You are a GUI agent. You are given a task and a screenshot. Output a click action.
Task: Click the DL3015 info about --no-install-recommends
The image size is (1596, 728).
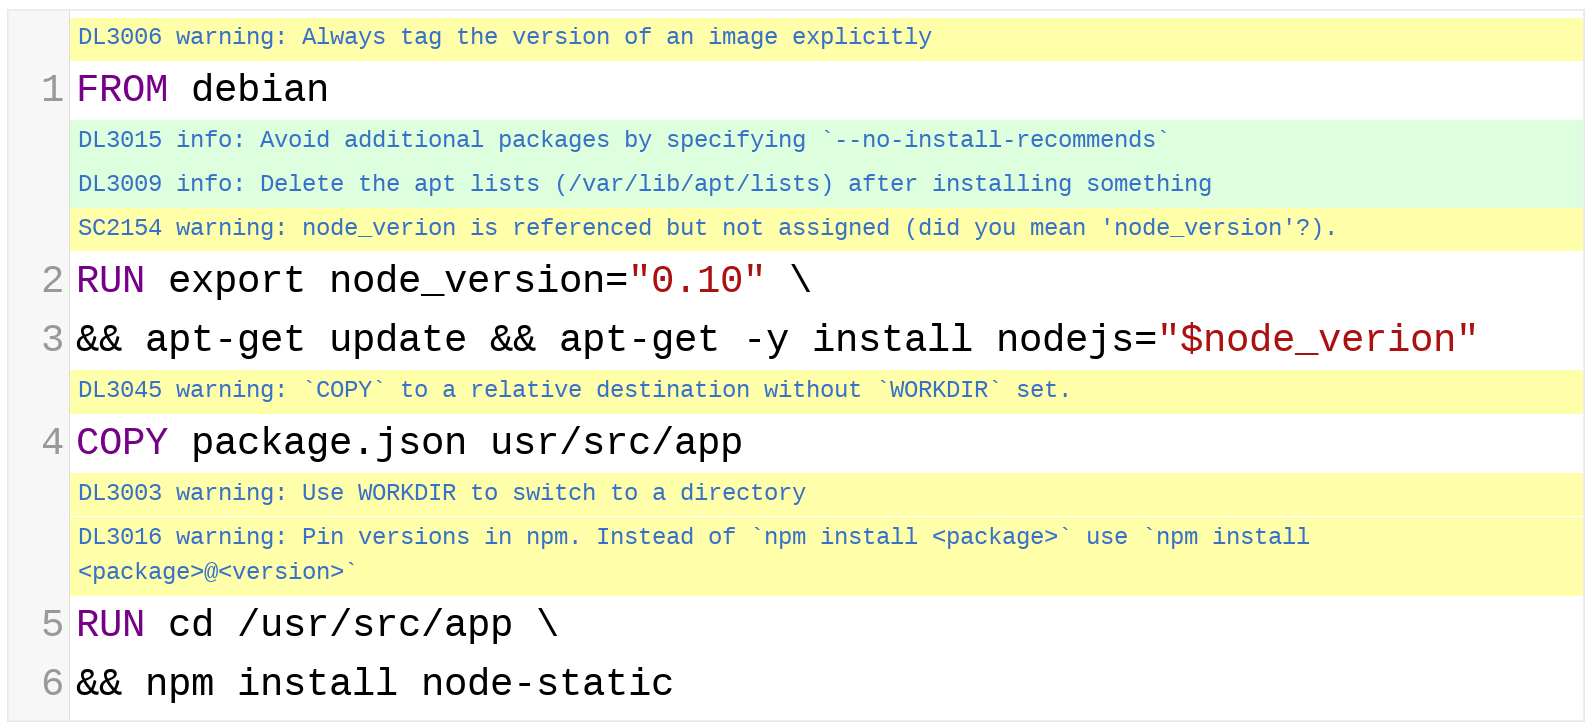[826, 141]
